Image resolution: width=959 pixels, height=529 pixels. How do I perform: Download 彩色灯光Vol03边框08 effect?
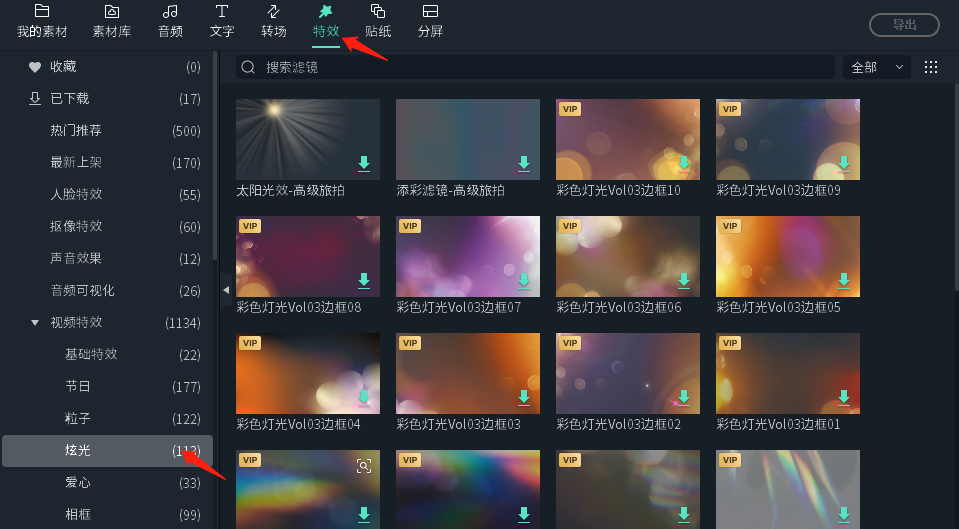364,280
